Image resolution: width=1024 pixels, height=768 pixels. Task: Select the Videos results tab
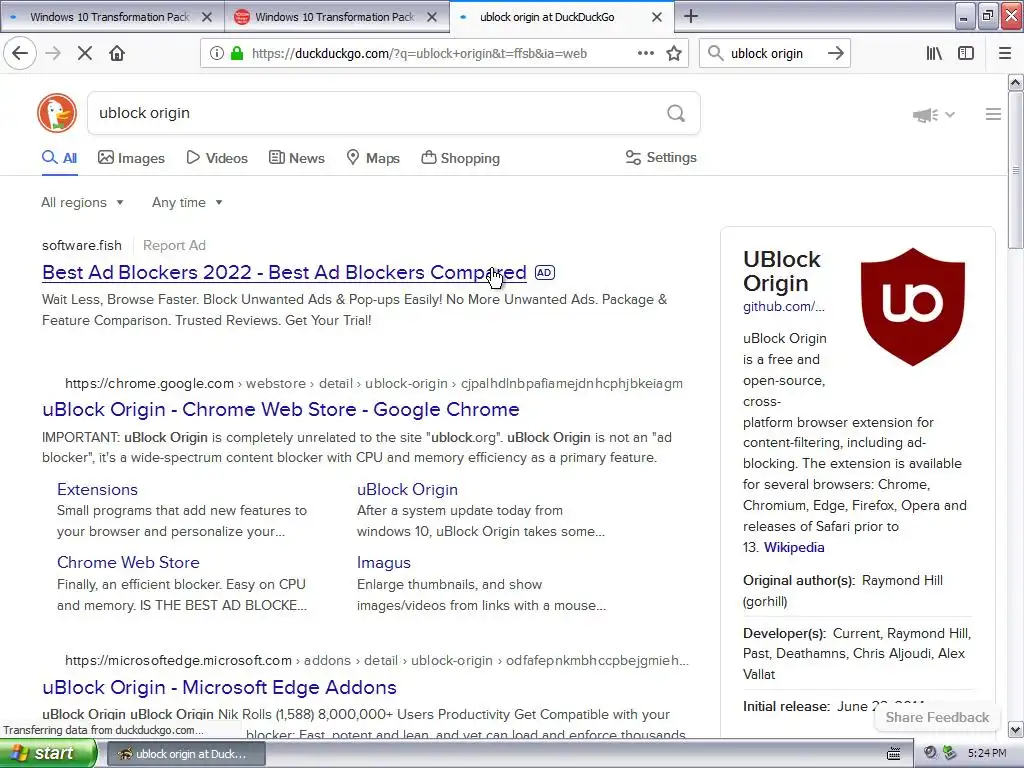click(217, 158)
